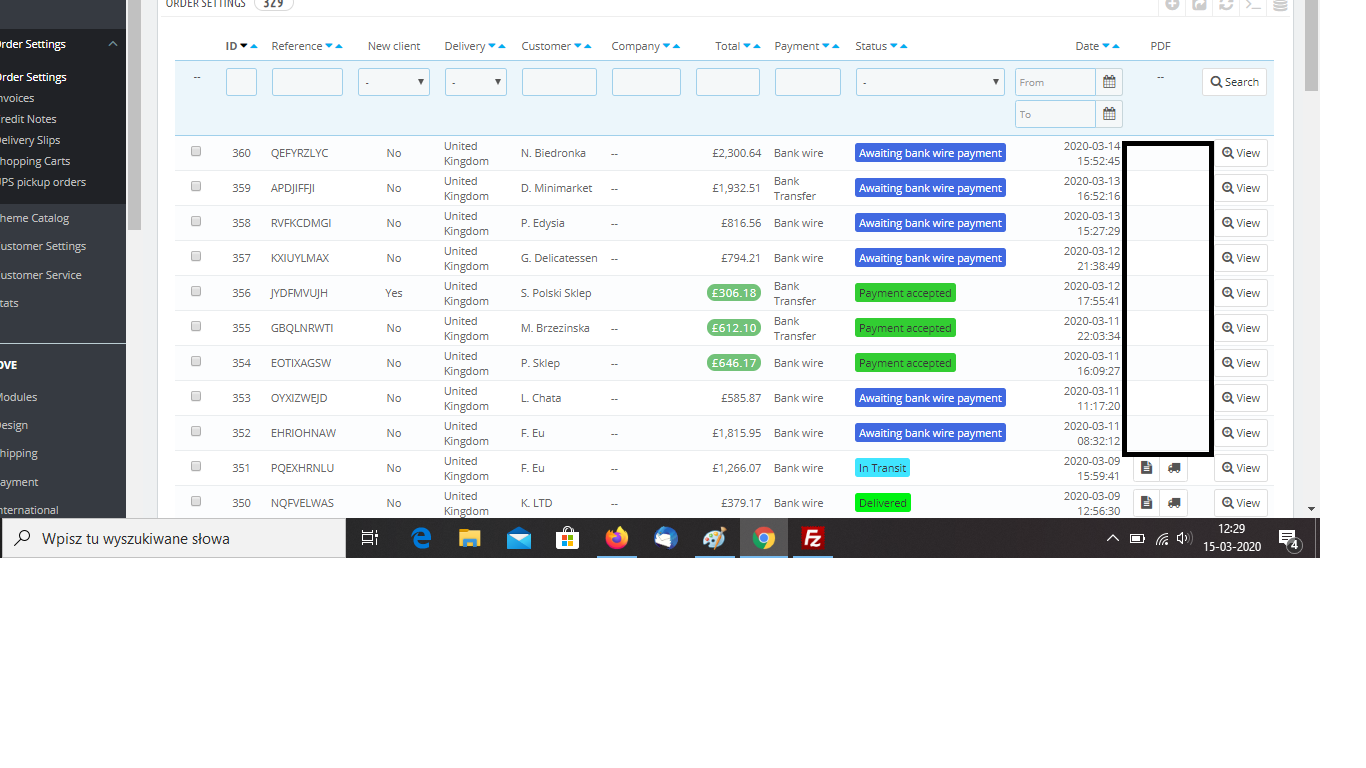View order 352 details
This screenshot has width=1366, height=768.
[1241, 433]
